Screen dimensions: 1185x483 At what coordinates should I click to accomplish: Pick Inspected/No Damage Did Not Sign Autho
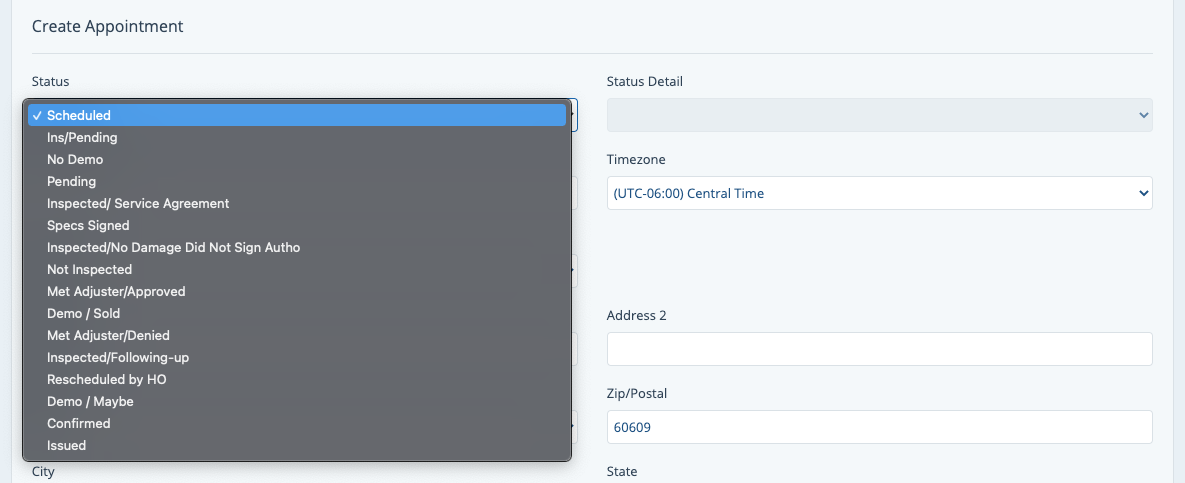pos(173,247)
